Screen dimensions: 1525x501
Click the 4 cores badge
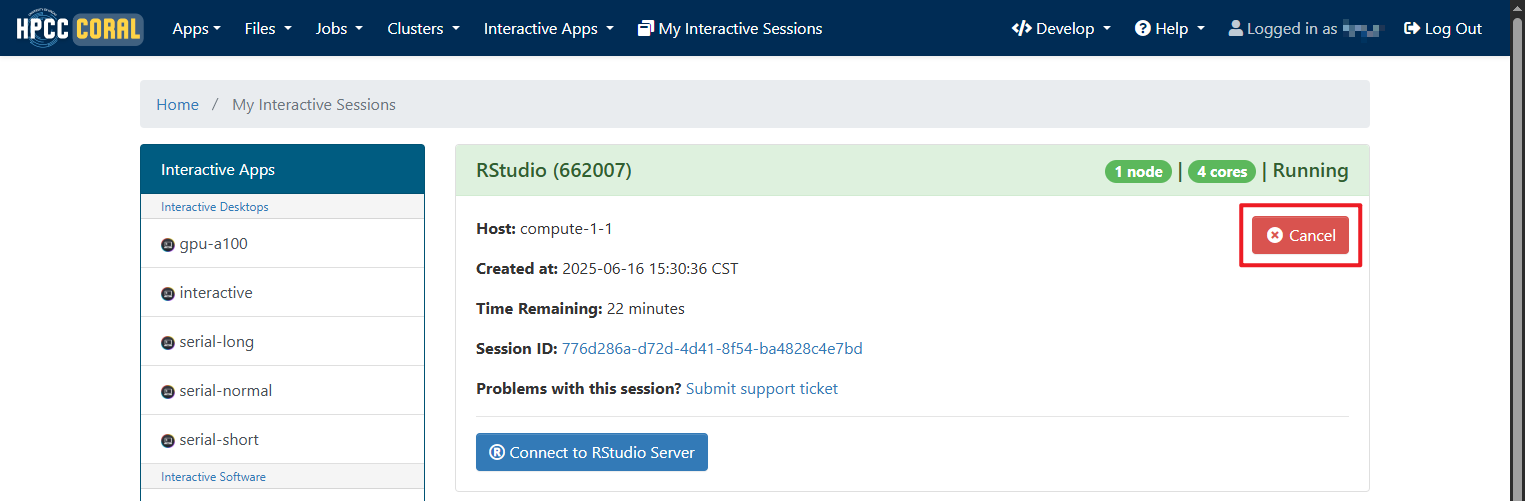[x=1222, y=172]
